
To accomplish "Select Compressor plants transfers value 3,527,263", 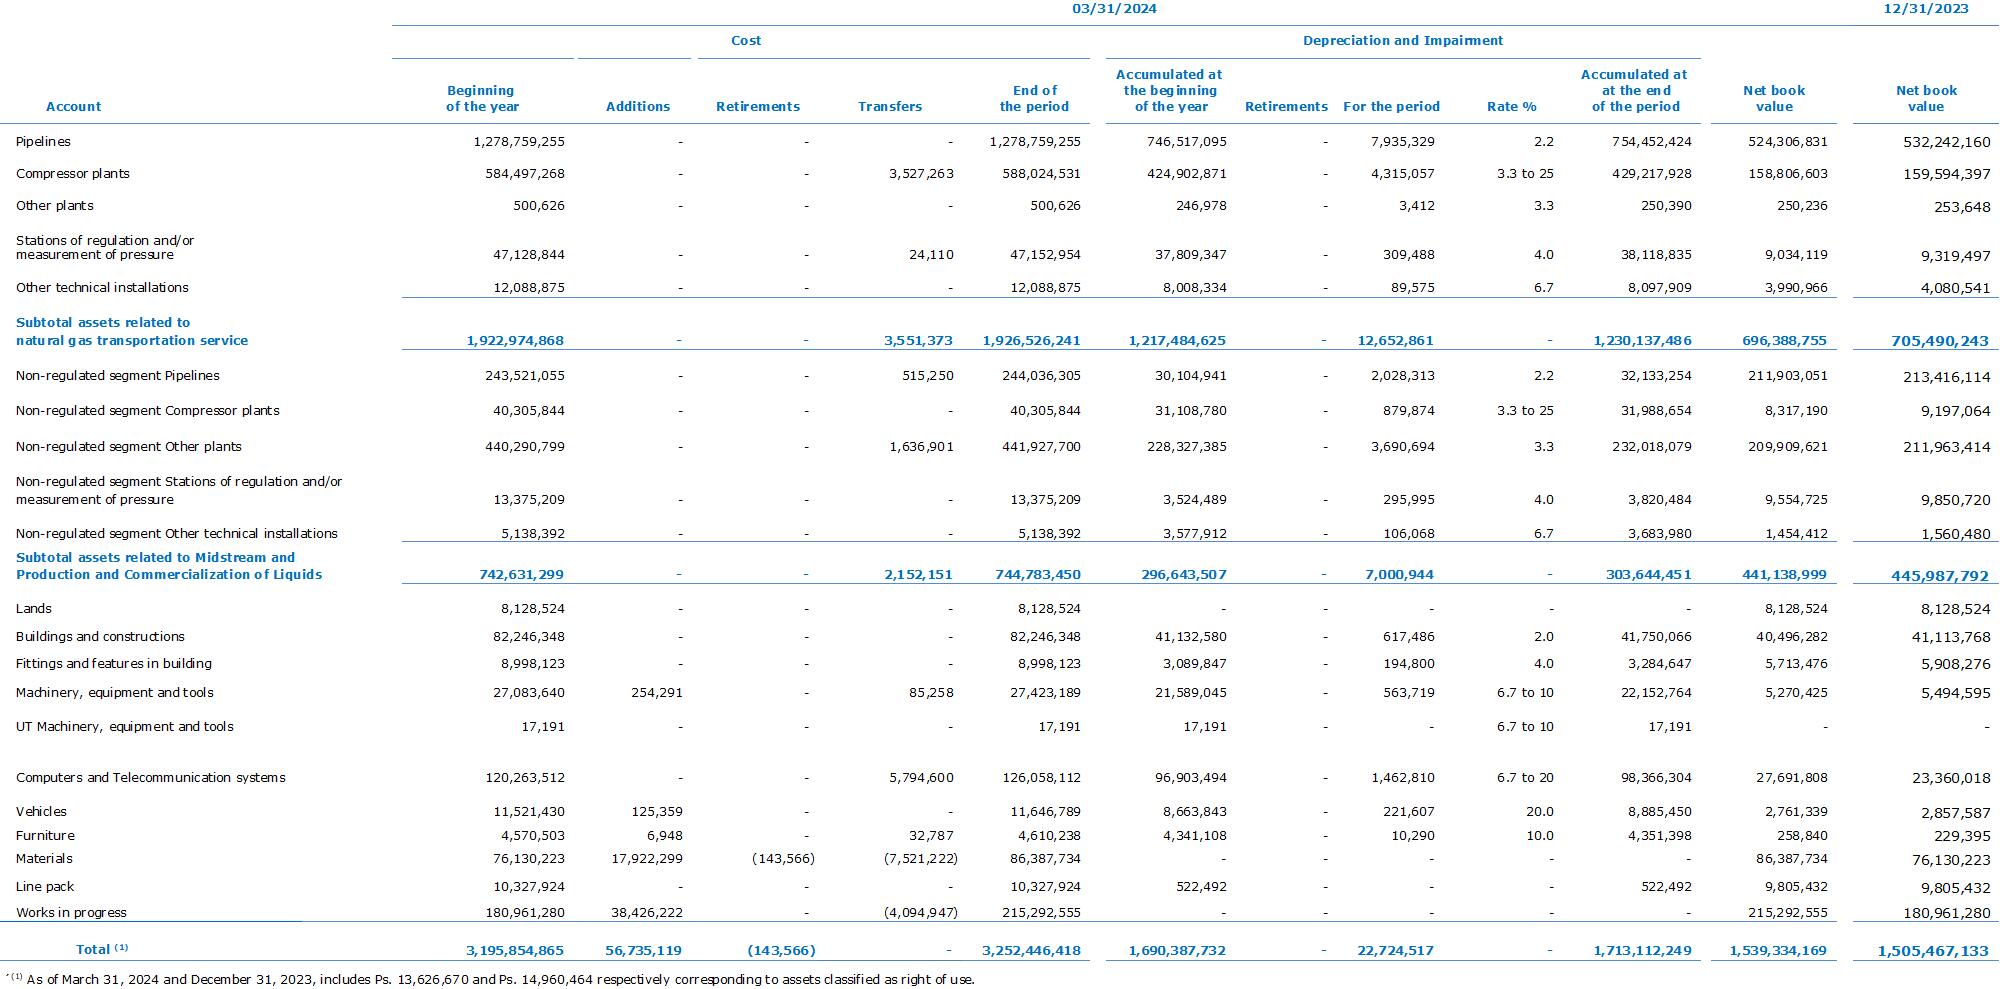I will click(921, 174).
